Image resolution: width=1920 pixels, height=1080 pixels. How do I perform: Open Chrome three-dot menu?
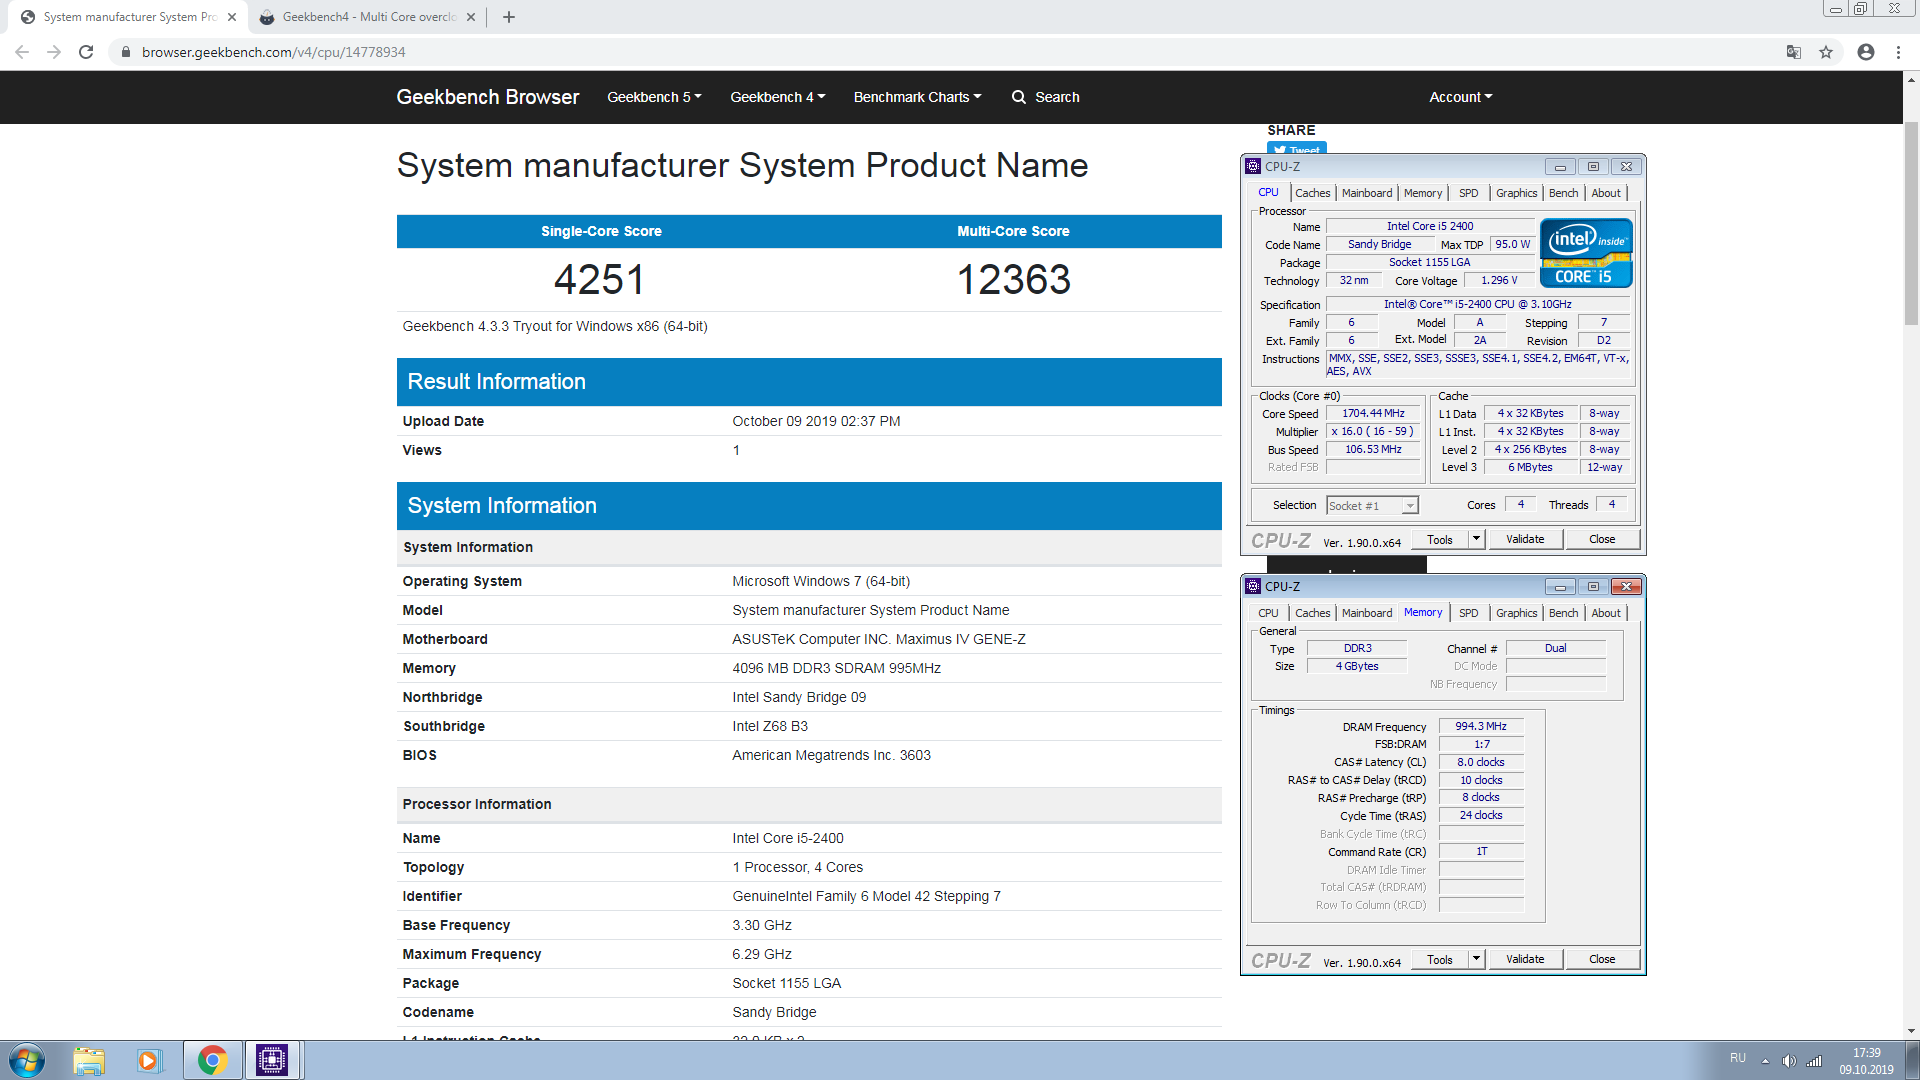[x=1898, y=52]
